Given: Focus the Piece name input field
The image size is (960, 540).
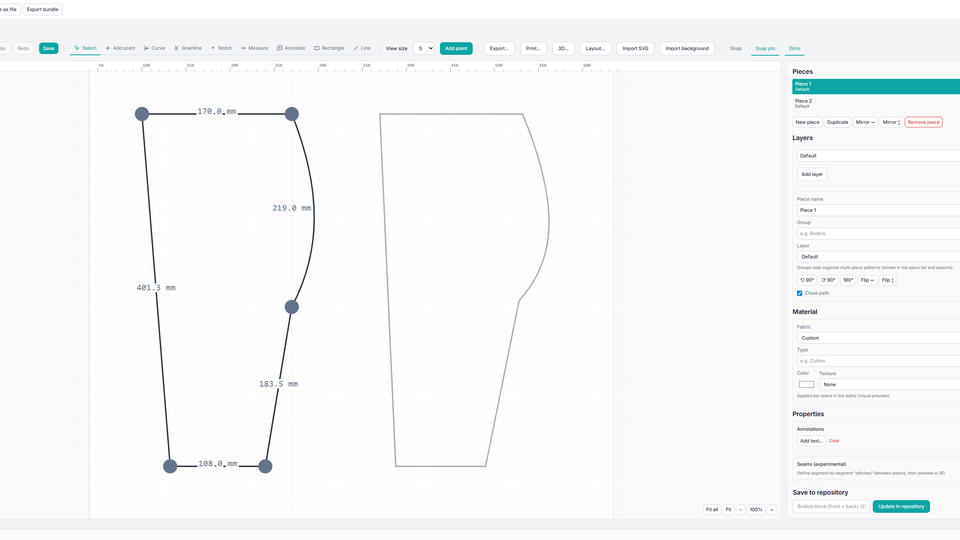Looking at the screenshot, I should [x=878, y=210].
